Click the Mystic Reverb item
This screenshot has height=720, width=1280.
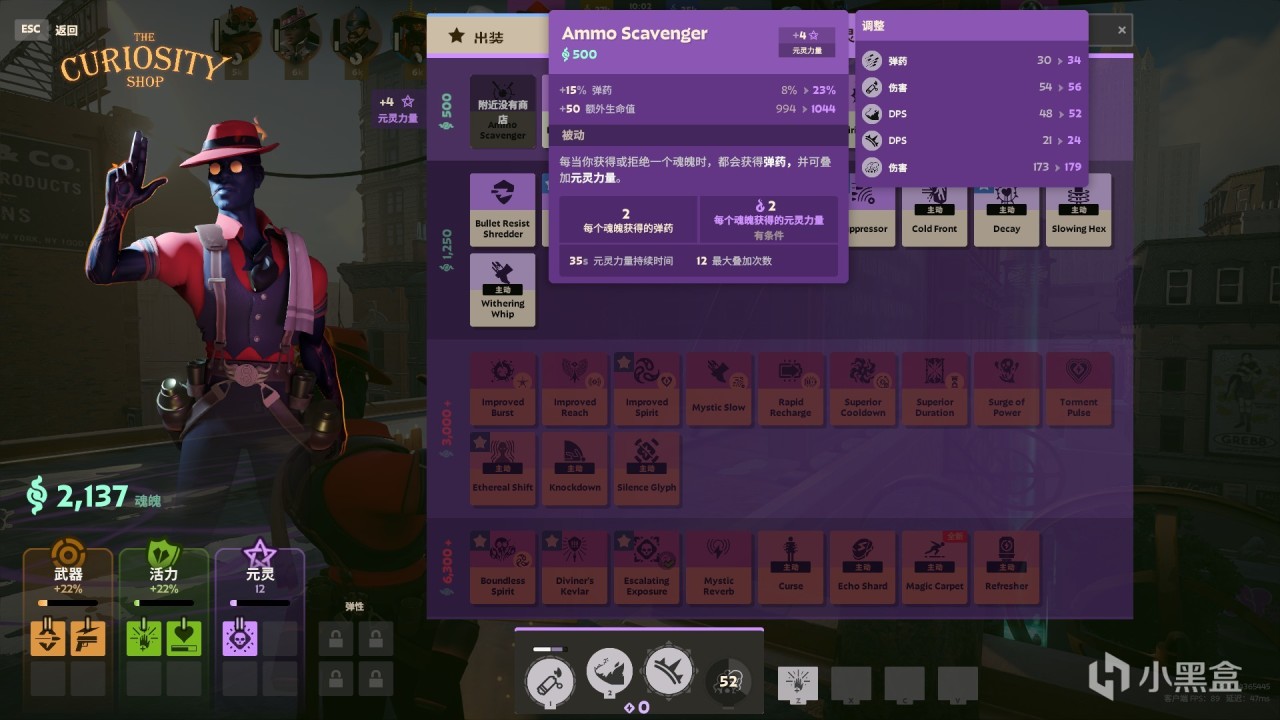(719, 567)
